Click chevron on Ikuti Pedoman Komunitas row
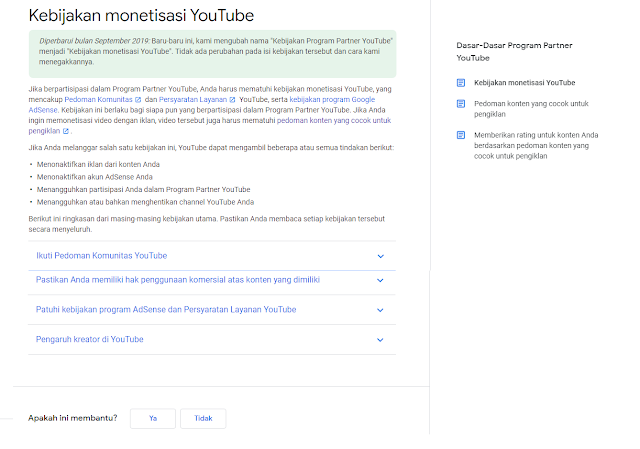Viewport: 640px width, 449px height. click(x=380, y=256)
